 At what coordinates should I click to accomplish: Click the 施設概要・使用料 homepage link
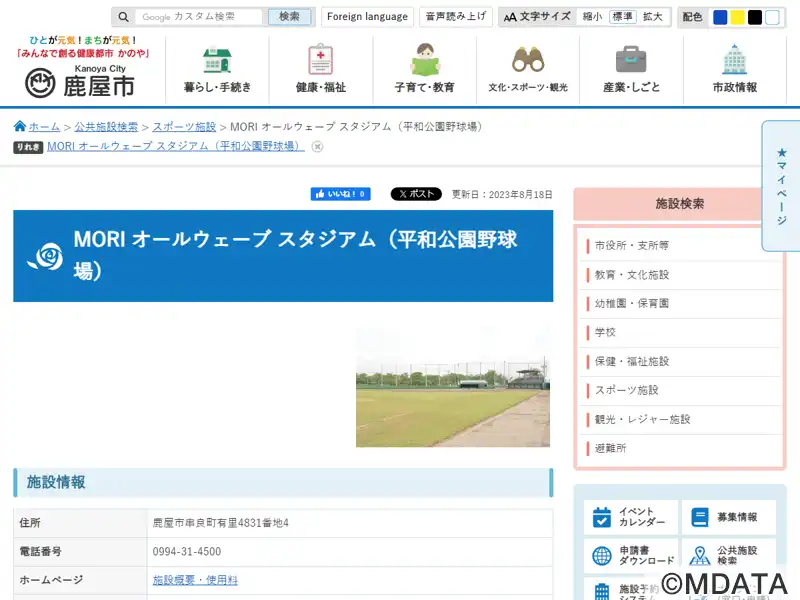pyautogui.click(x=195, y=580)
